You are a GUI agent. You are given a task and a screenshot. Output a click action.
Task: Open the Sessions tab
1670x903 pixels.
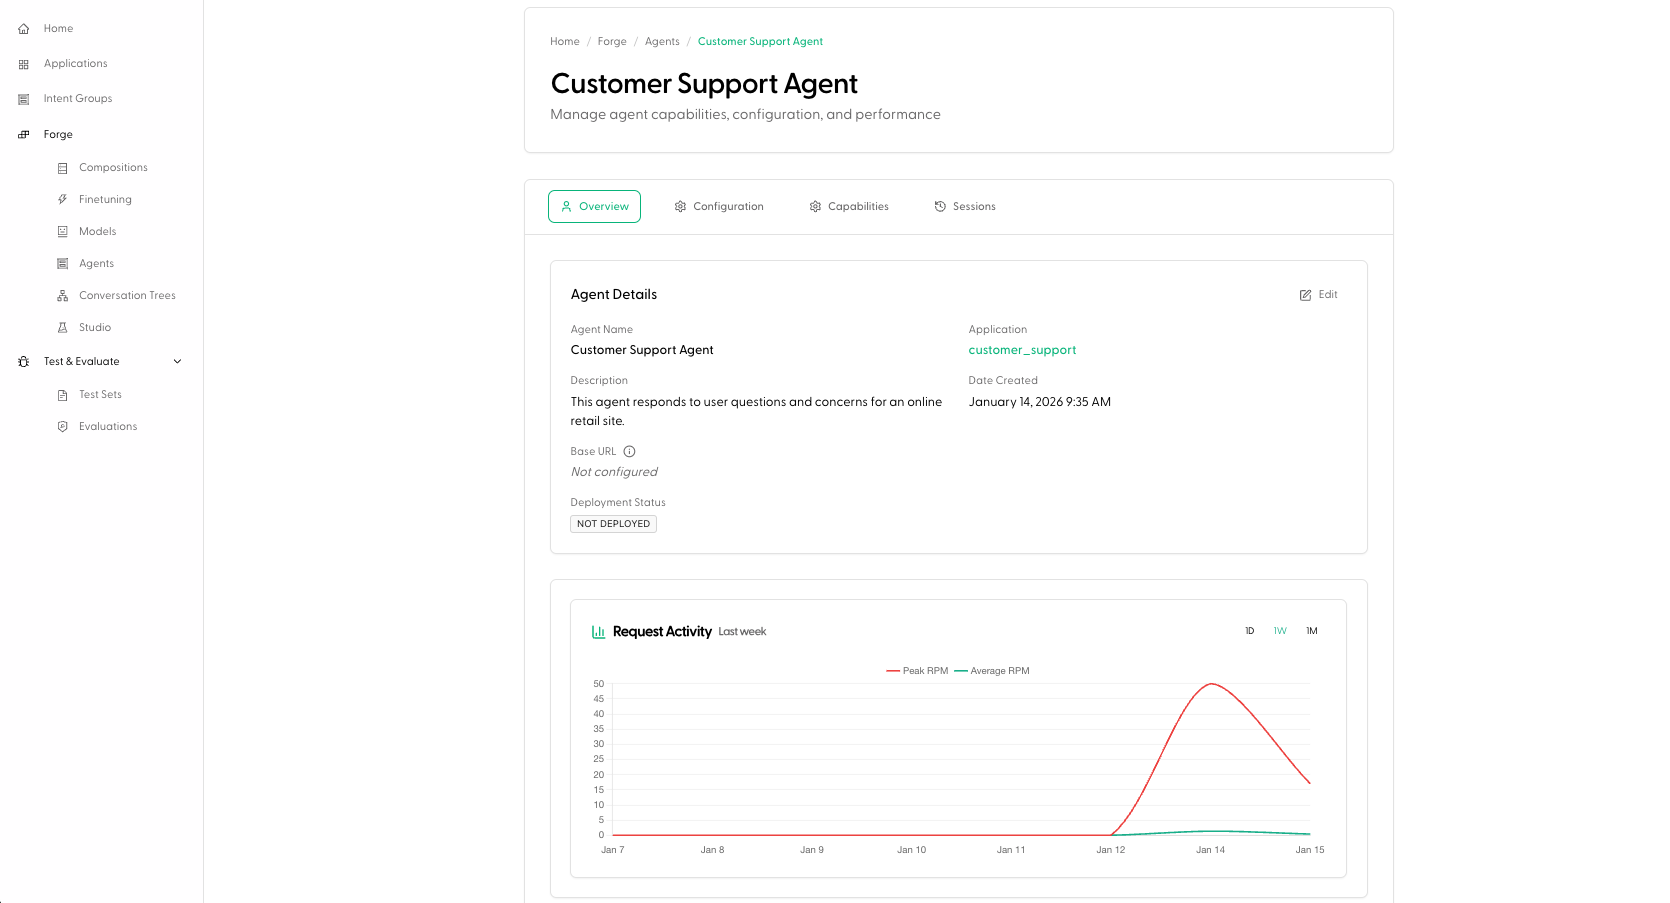[x=964, y=206]
